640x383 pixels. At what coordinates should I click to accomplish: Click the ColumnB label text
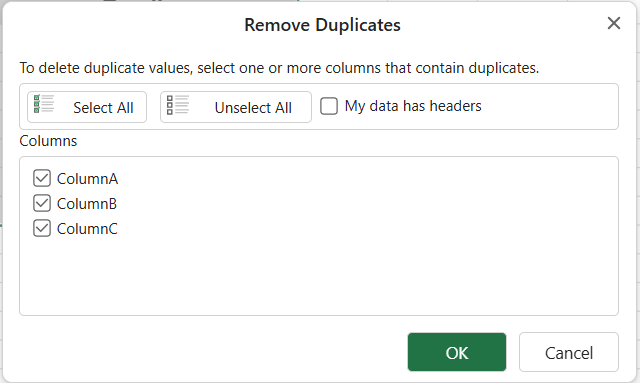[x=87, y=204]
